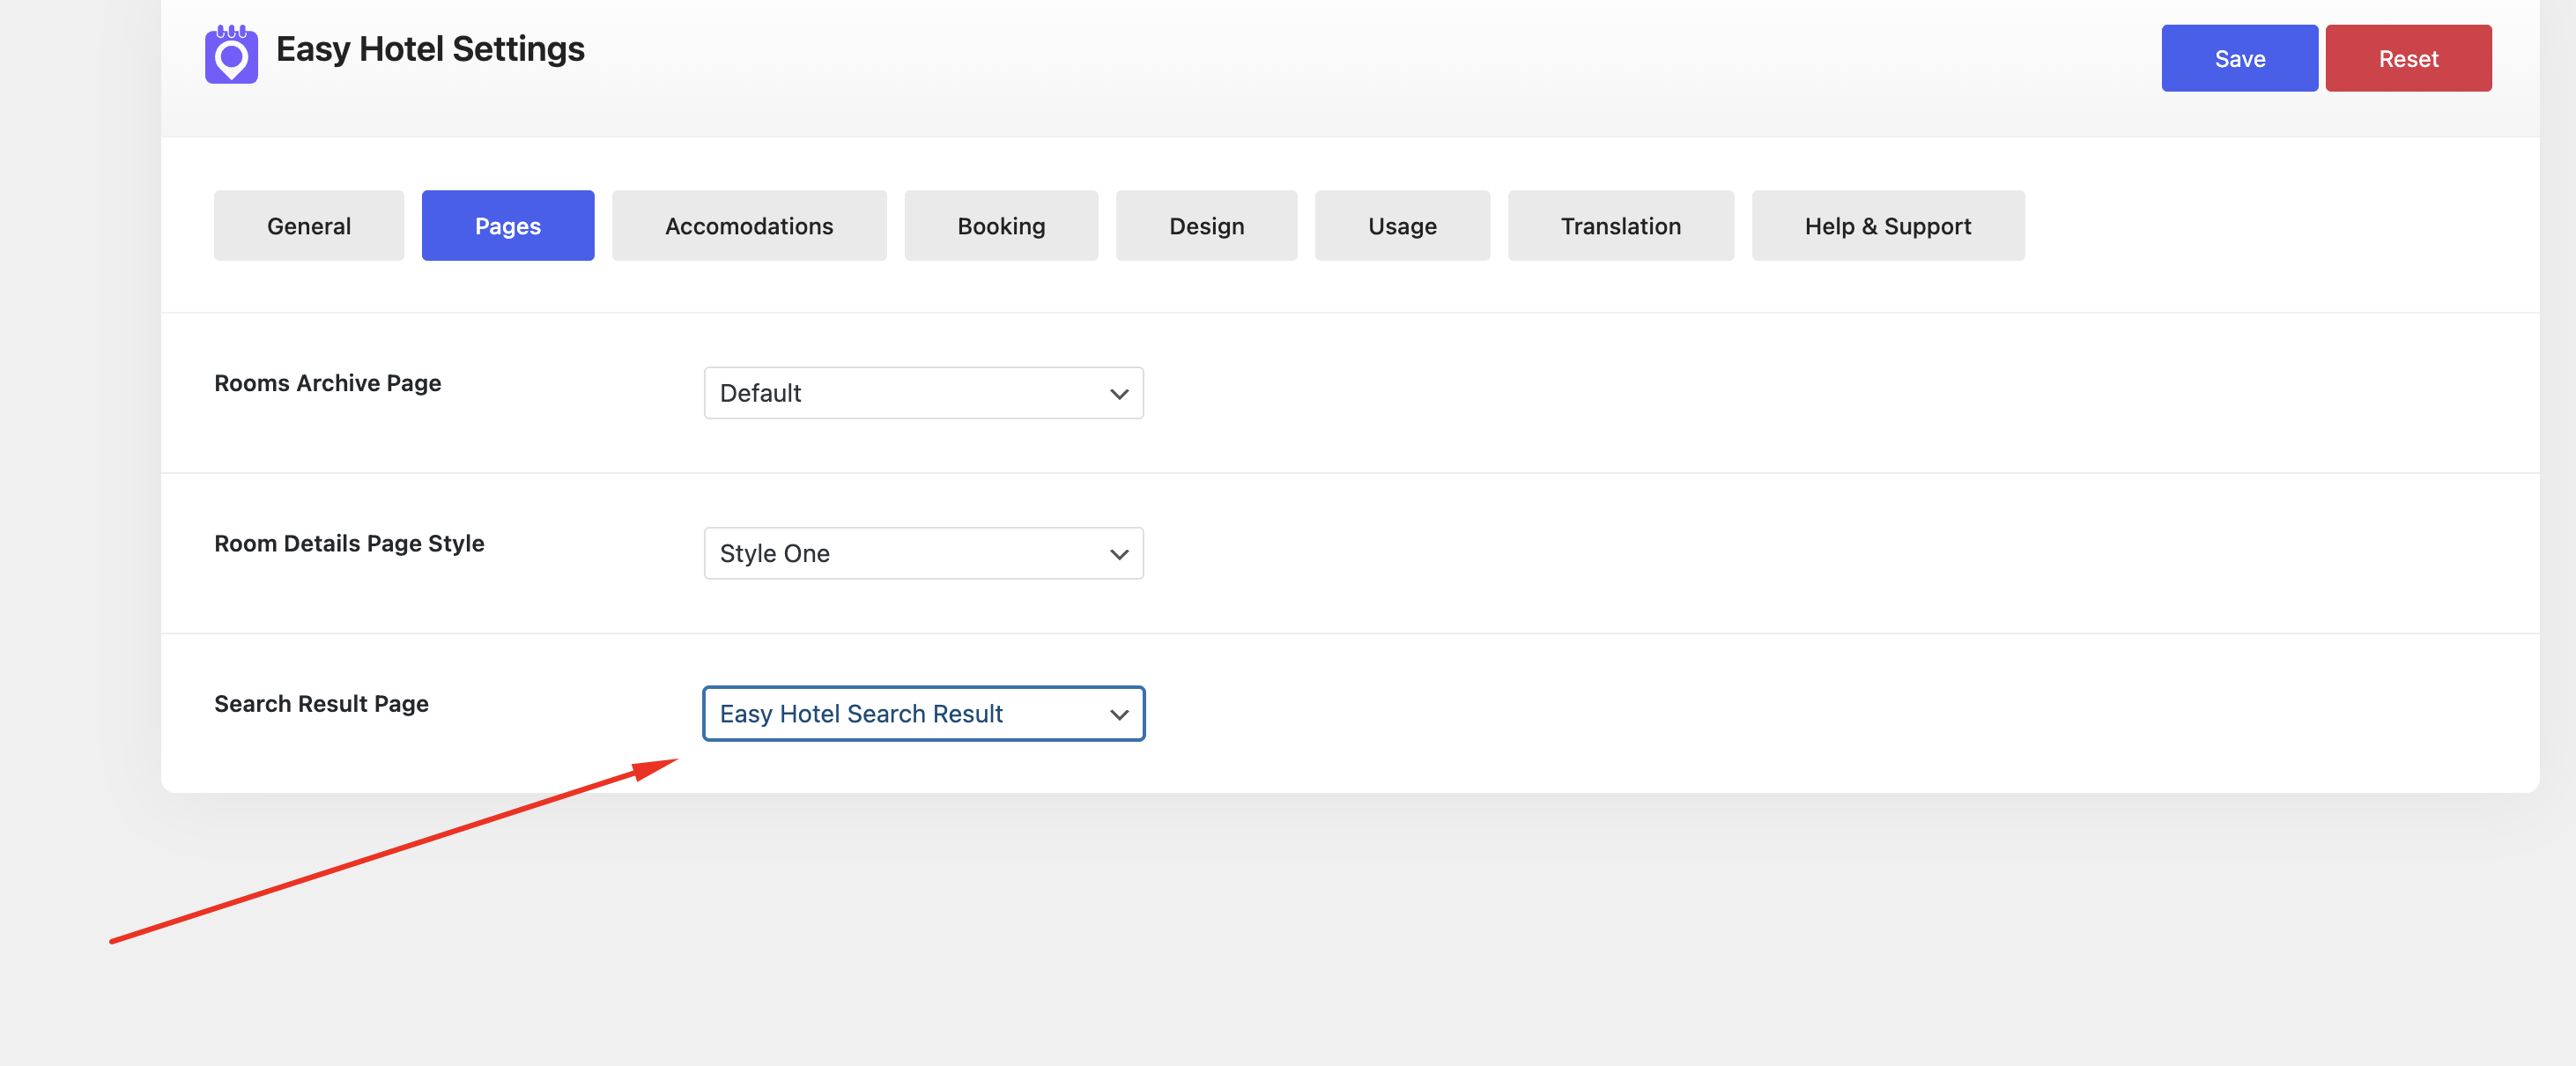Click chevron arrow on Style One dropdown
Screen dimensions: 2576x1066
coord(1118,554)
